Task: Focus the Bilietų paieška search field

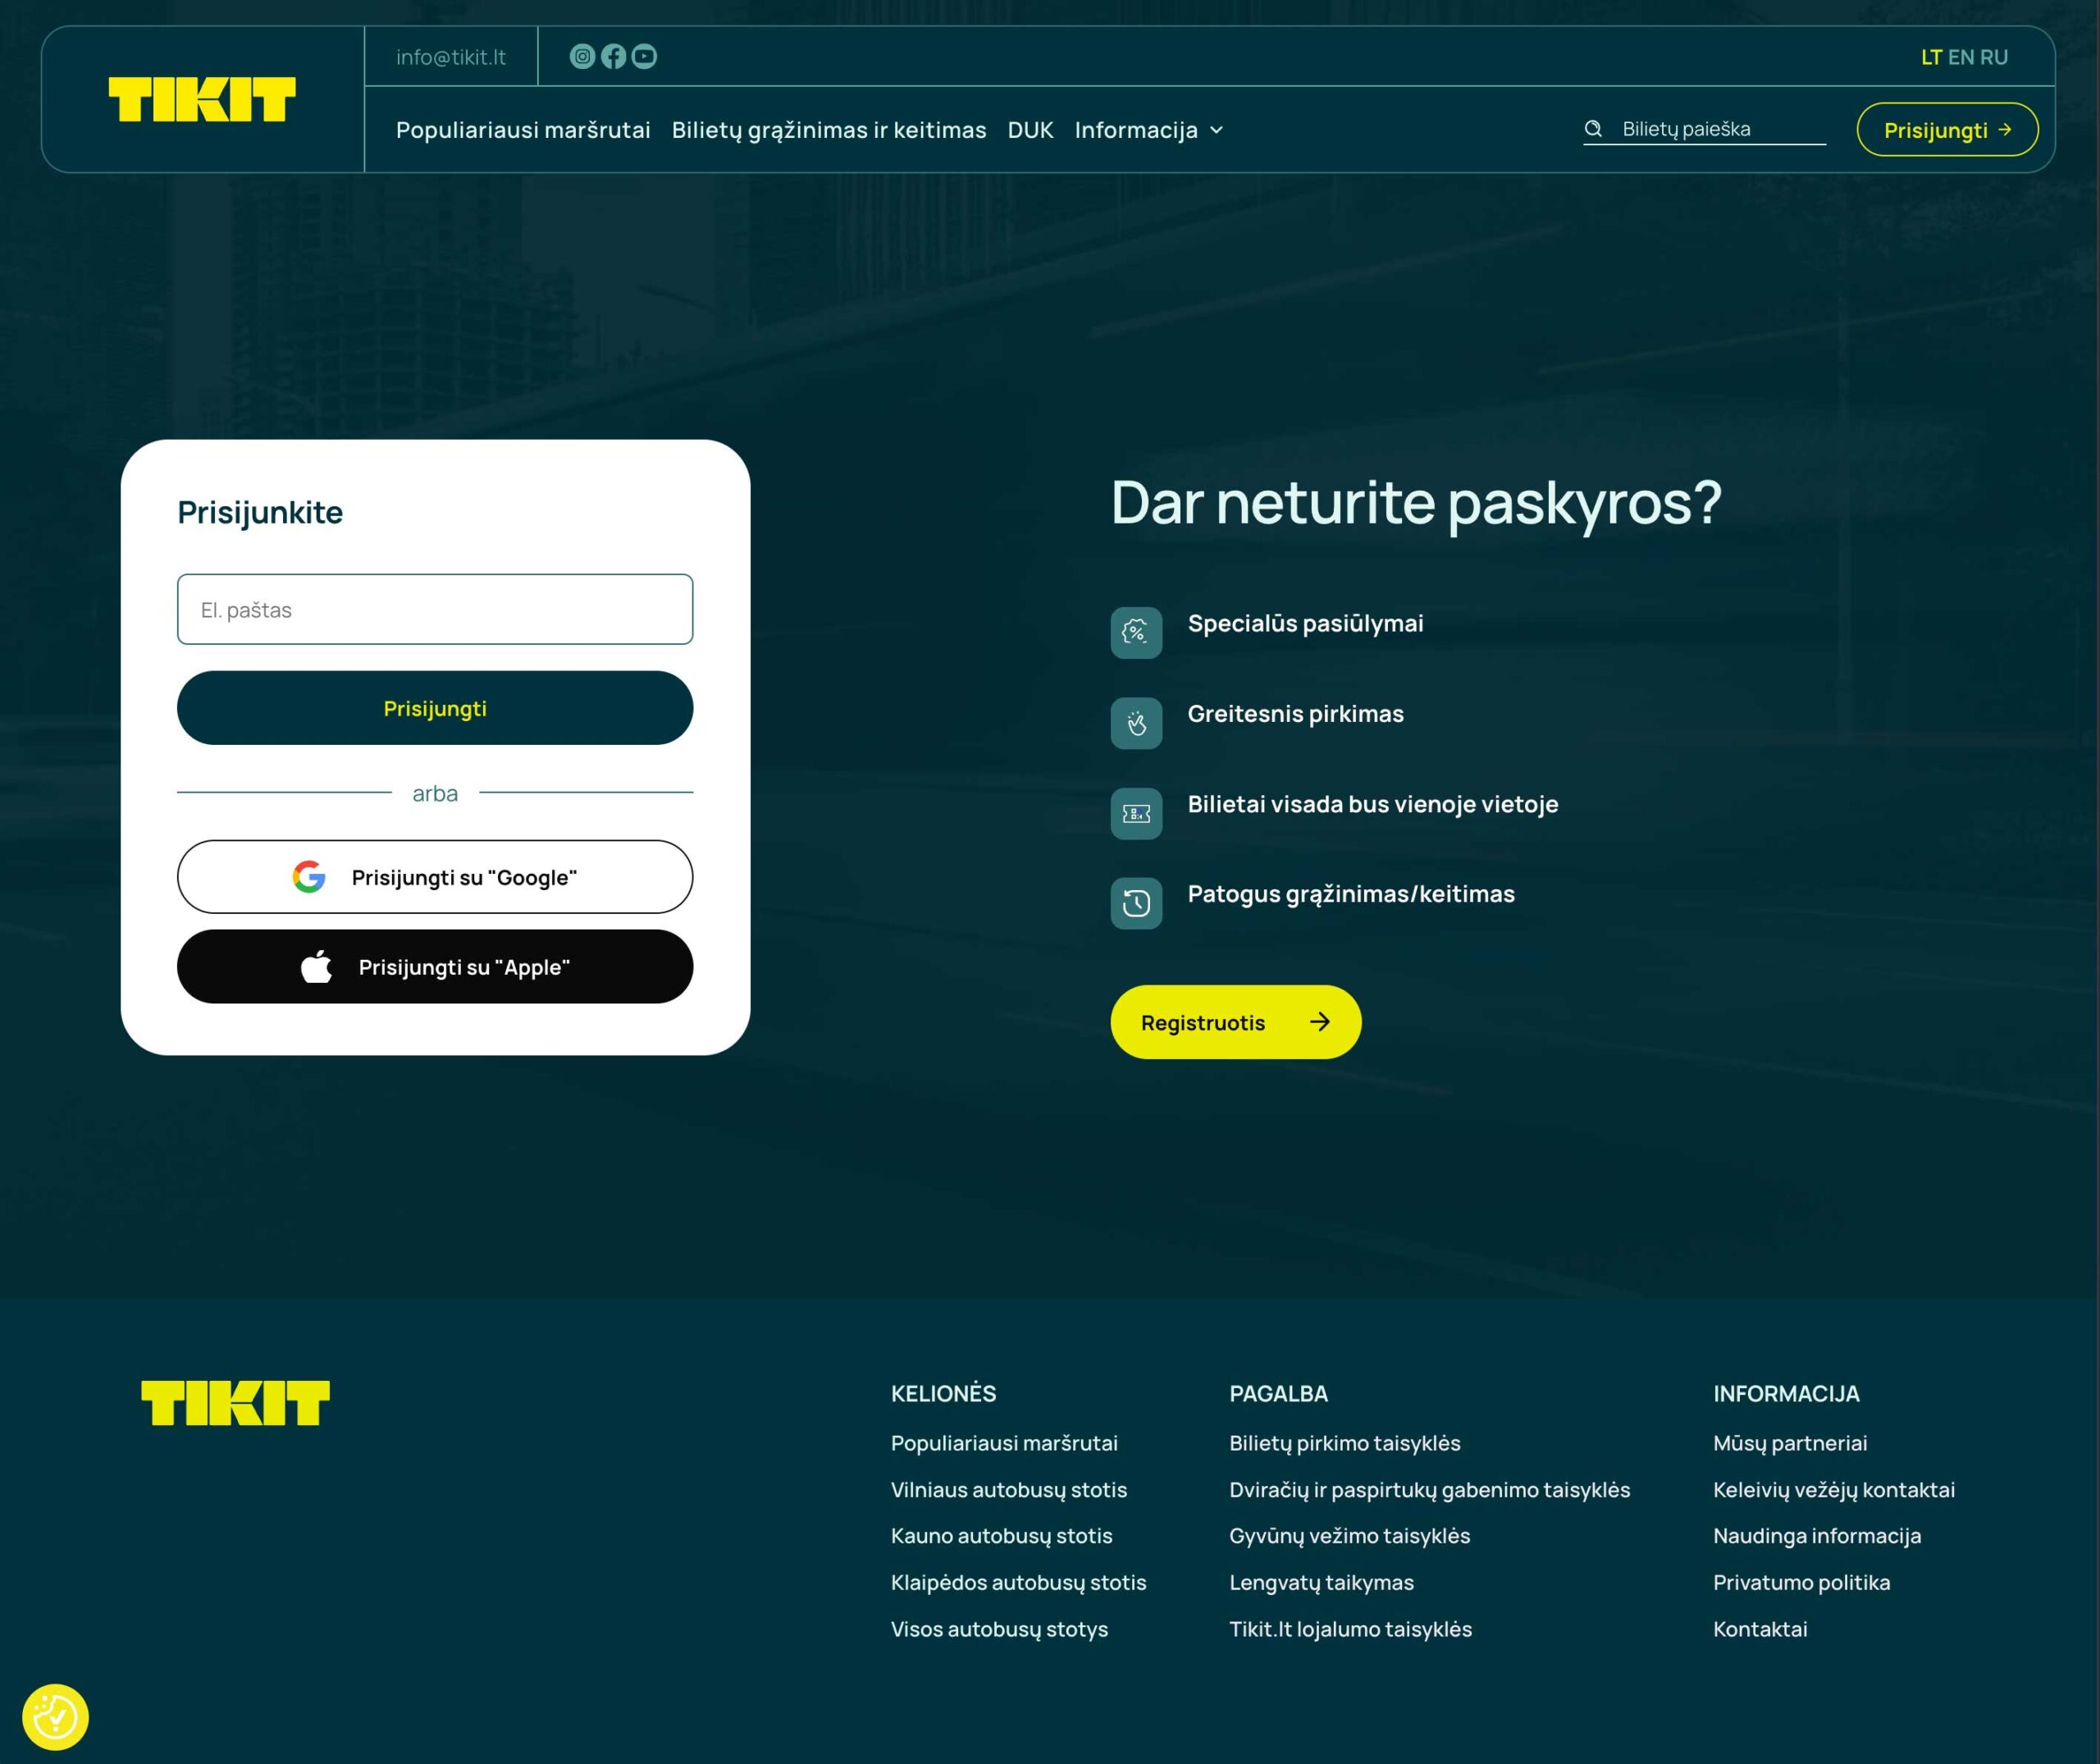Action: [x=1704, y=129]
